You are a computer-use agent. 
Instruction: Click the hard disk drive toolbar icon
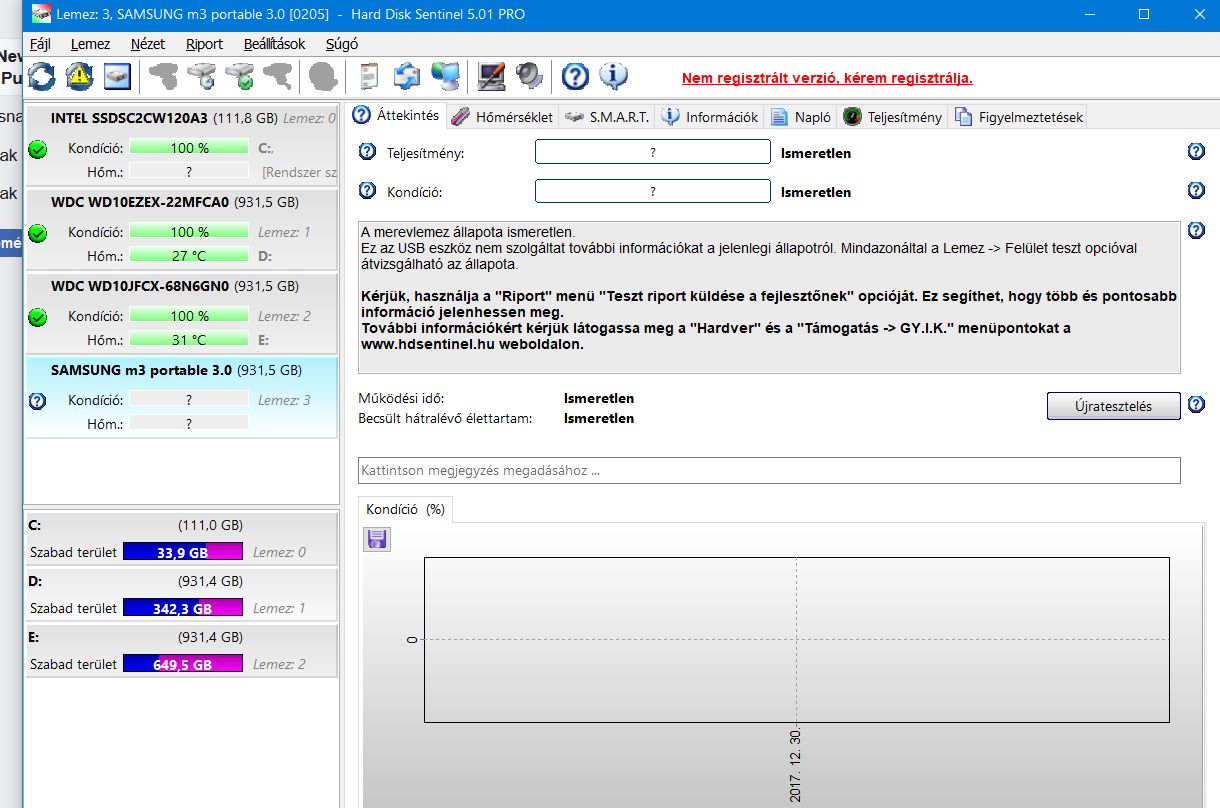click(x=118, y=75)
